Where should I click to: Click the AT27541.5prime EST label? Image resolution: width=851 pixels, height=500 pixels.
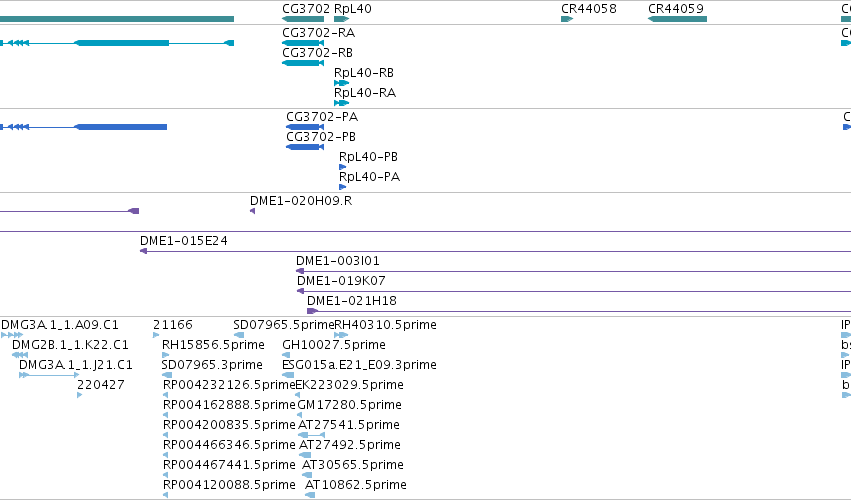tap(349, 426)
